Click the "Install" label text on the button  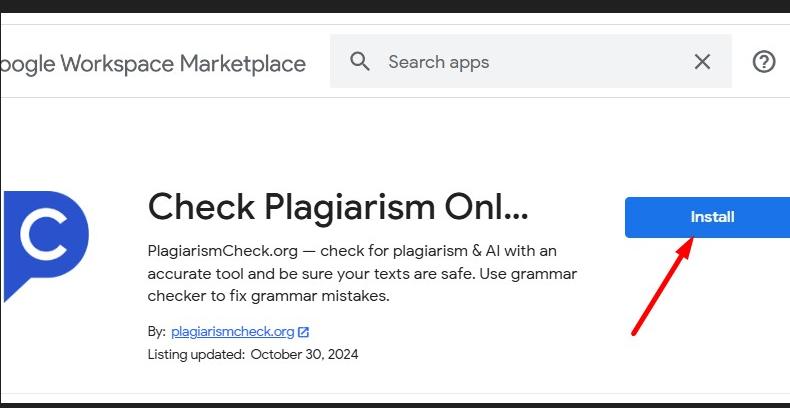click(712, 217)
